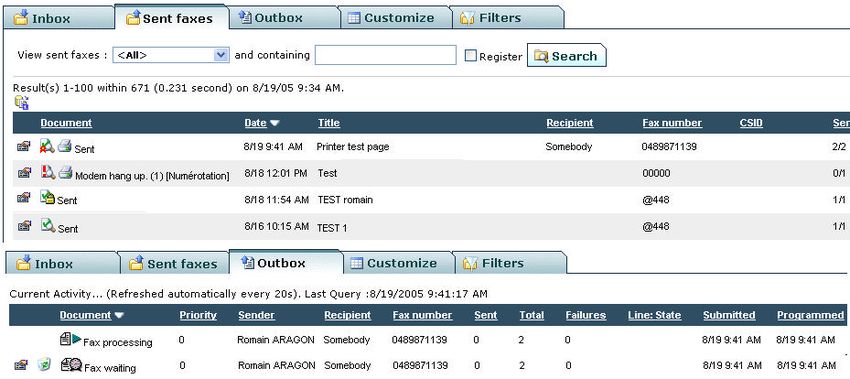This screenshot has width=850, height=379.
Task: View document icon in TEST 1 row
Action: [48, 225]
